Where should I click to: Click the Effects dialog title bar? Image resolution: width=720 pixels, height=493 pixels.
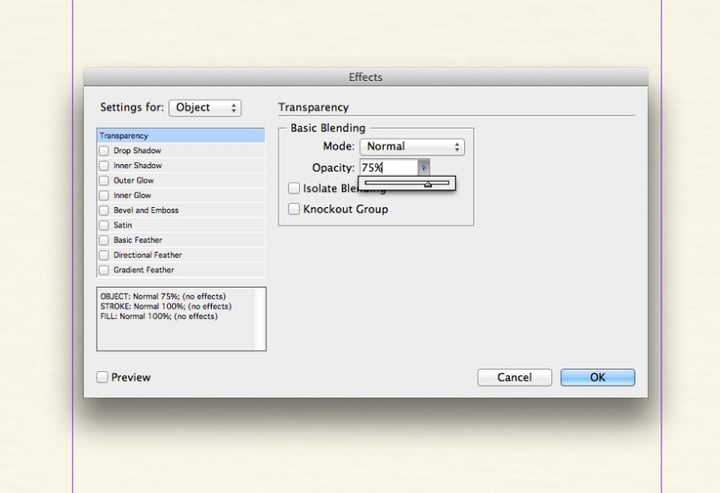366,77
